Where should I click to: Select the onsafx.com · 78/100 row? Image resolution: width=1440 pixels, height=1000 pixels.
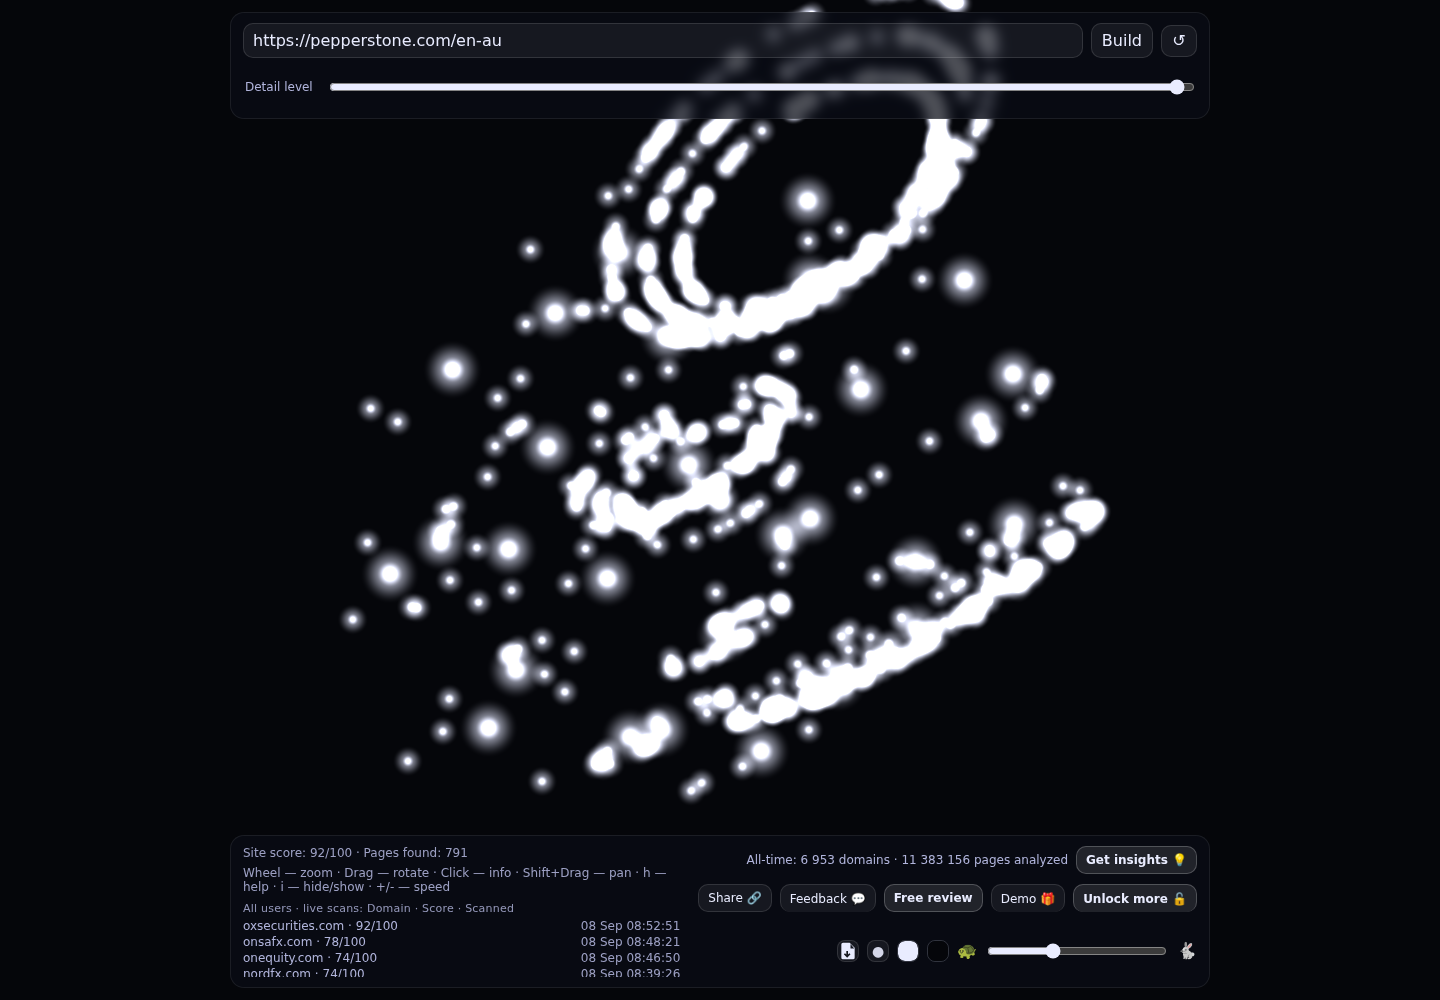(x=461, y=942)
